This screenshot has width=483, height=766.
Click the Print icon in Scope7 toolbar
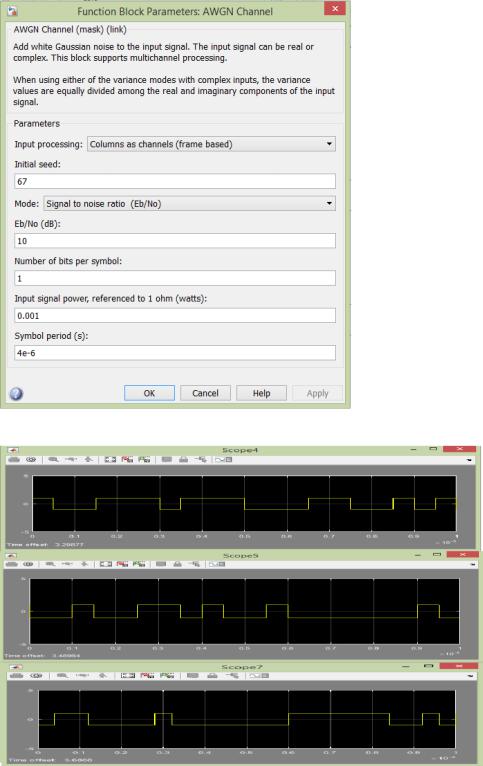point(16,676)
